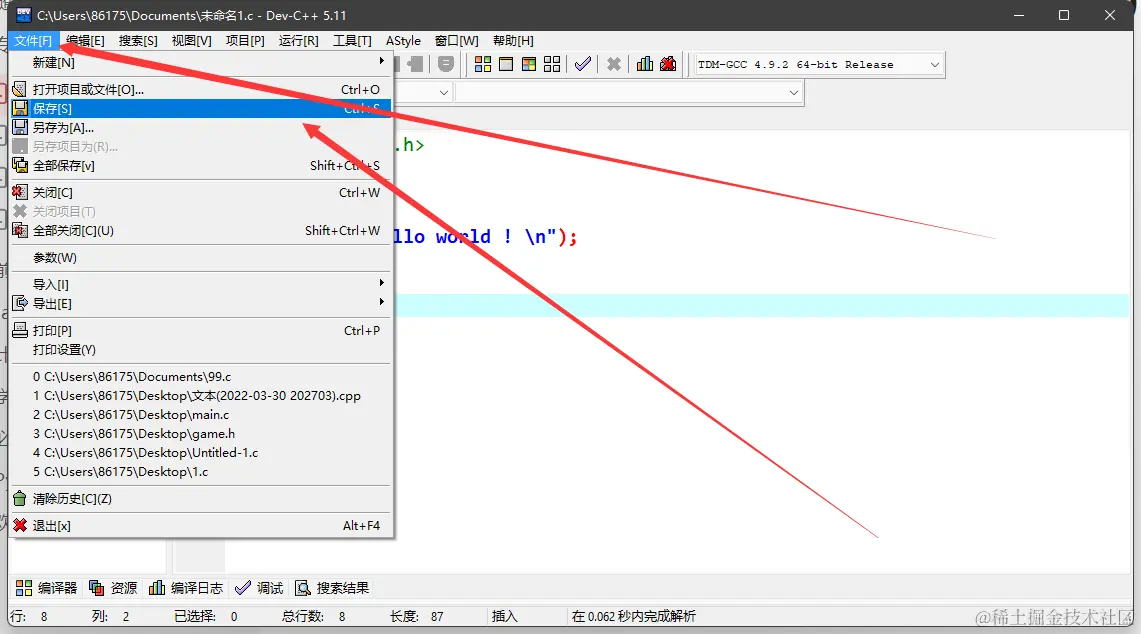Click the 在 0.062 秒内完成解析 status message

(633, 616)
